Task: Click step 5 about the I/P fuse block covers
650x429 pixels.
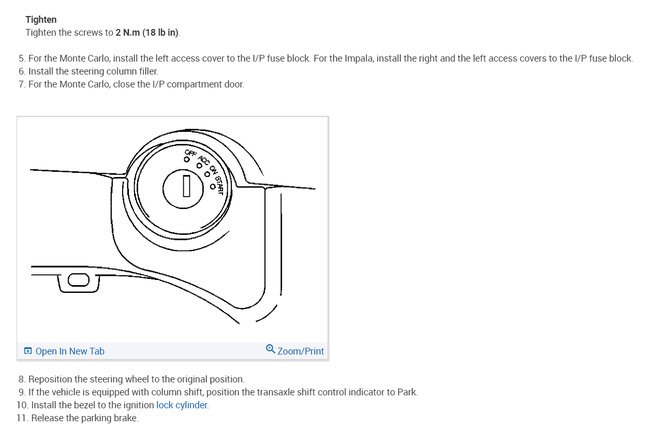Action: [x=325, y=58]
